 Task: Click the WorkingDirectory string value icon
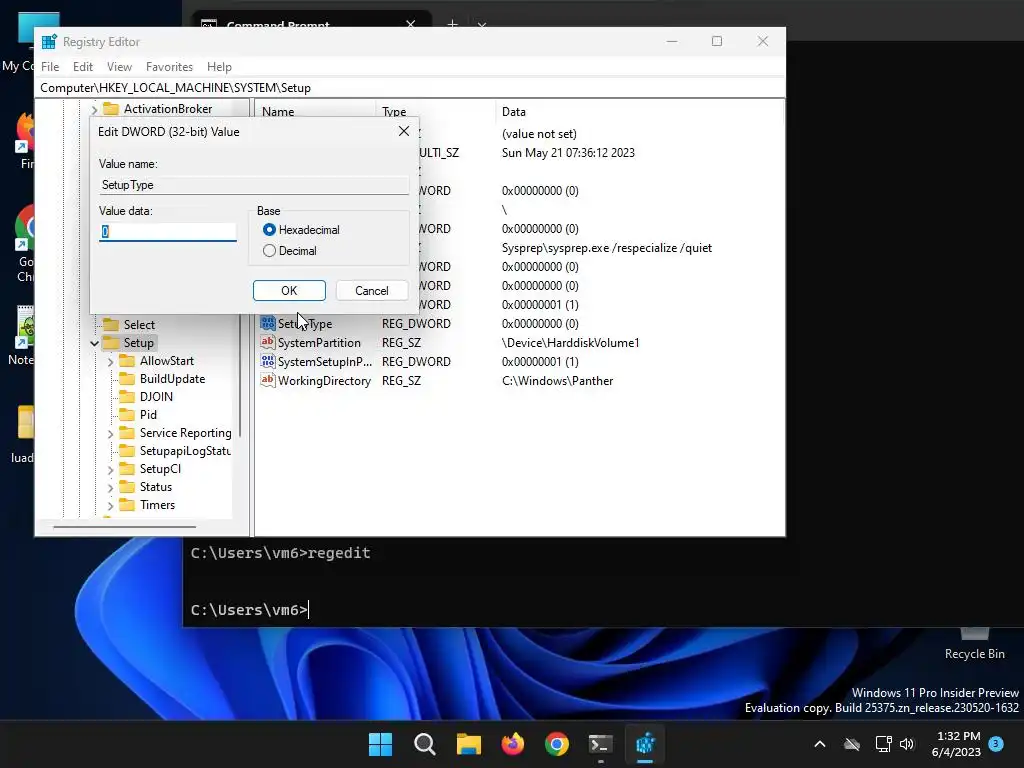268,380
